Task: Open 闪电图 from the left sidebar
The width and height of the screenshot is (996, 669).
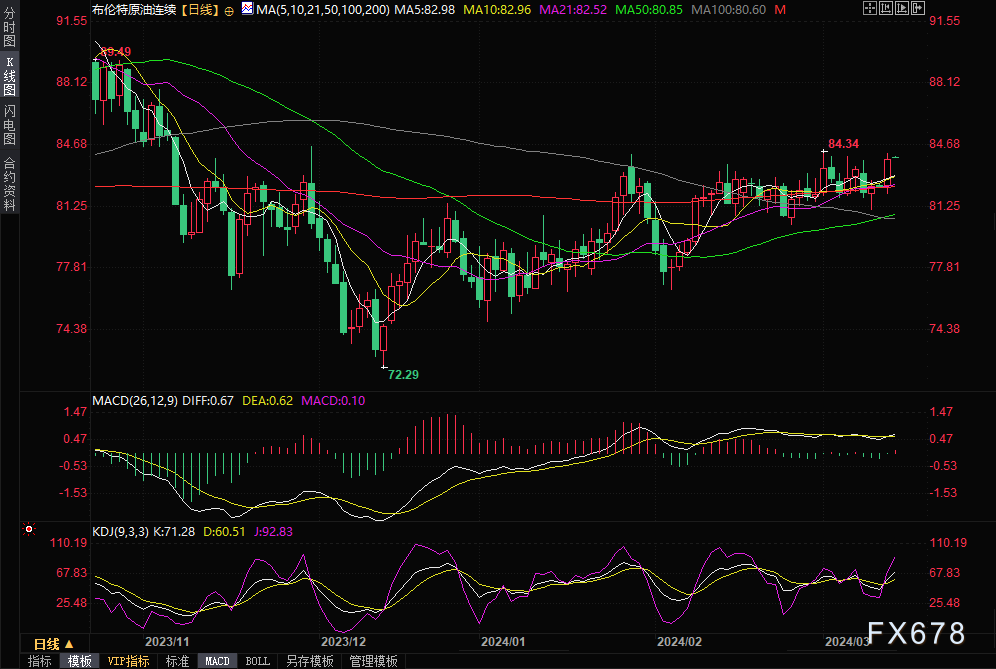Action: [10, 124]
